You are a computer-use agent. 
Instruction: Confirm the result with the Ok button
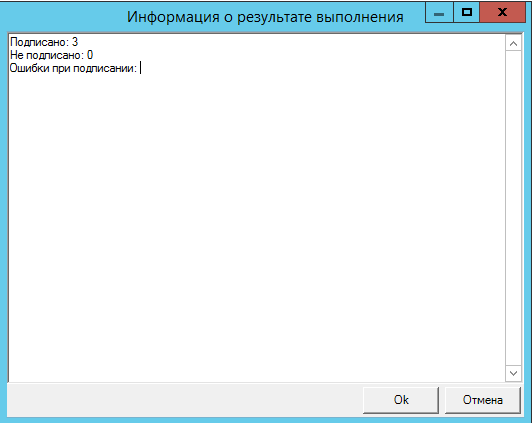401,400
